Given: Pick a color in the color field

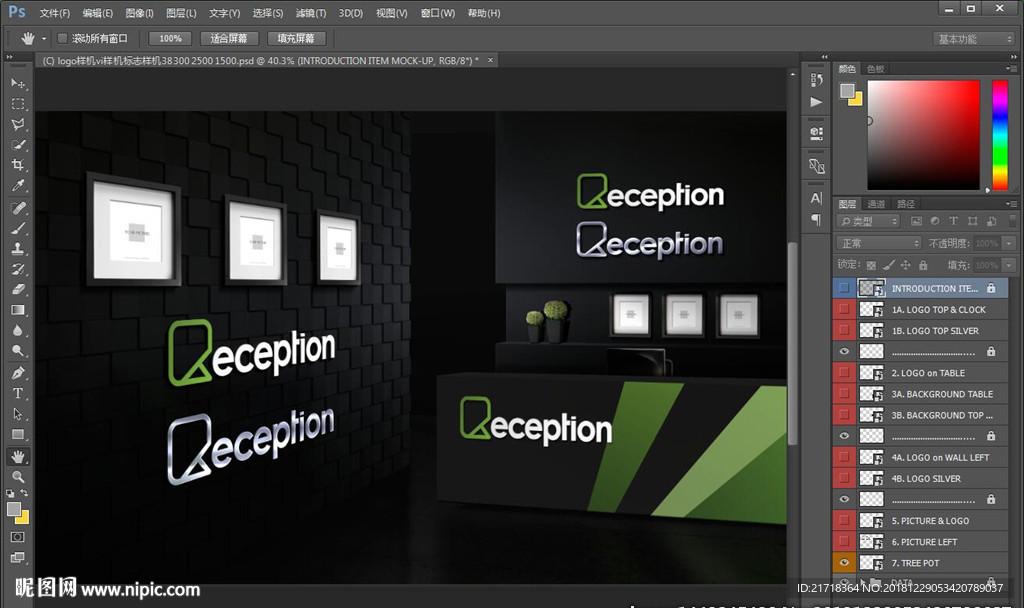Looking at the screenshot, I should tap(923, 135).
